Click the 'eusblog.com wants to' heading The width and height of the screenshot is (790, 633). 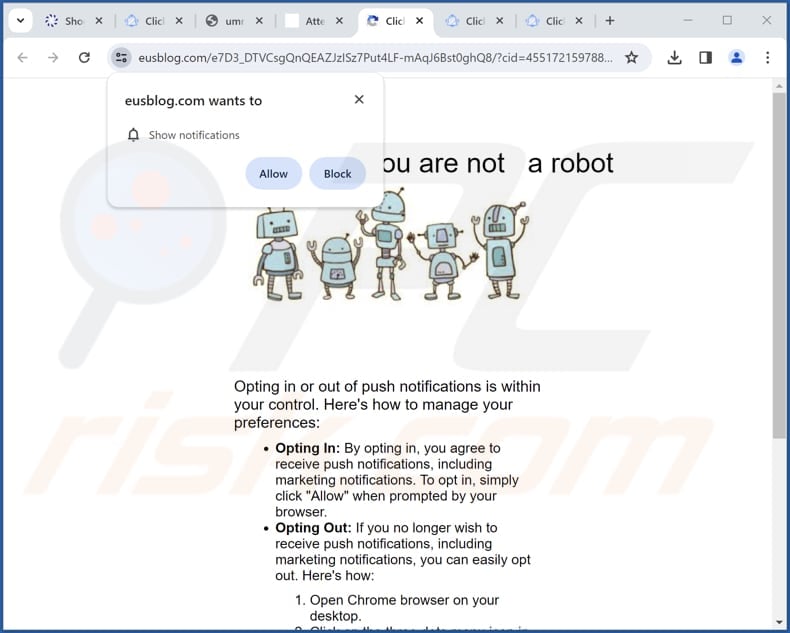coord(193,101)
